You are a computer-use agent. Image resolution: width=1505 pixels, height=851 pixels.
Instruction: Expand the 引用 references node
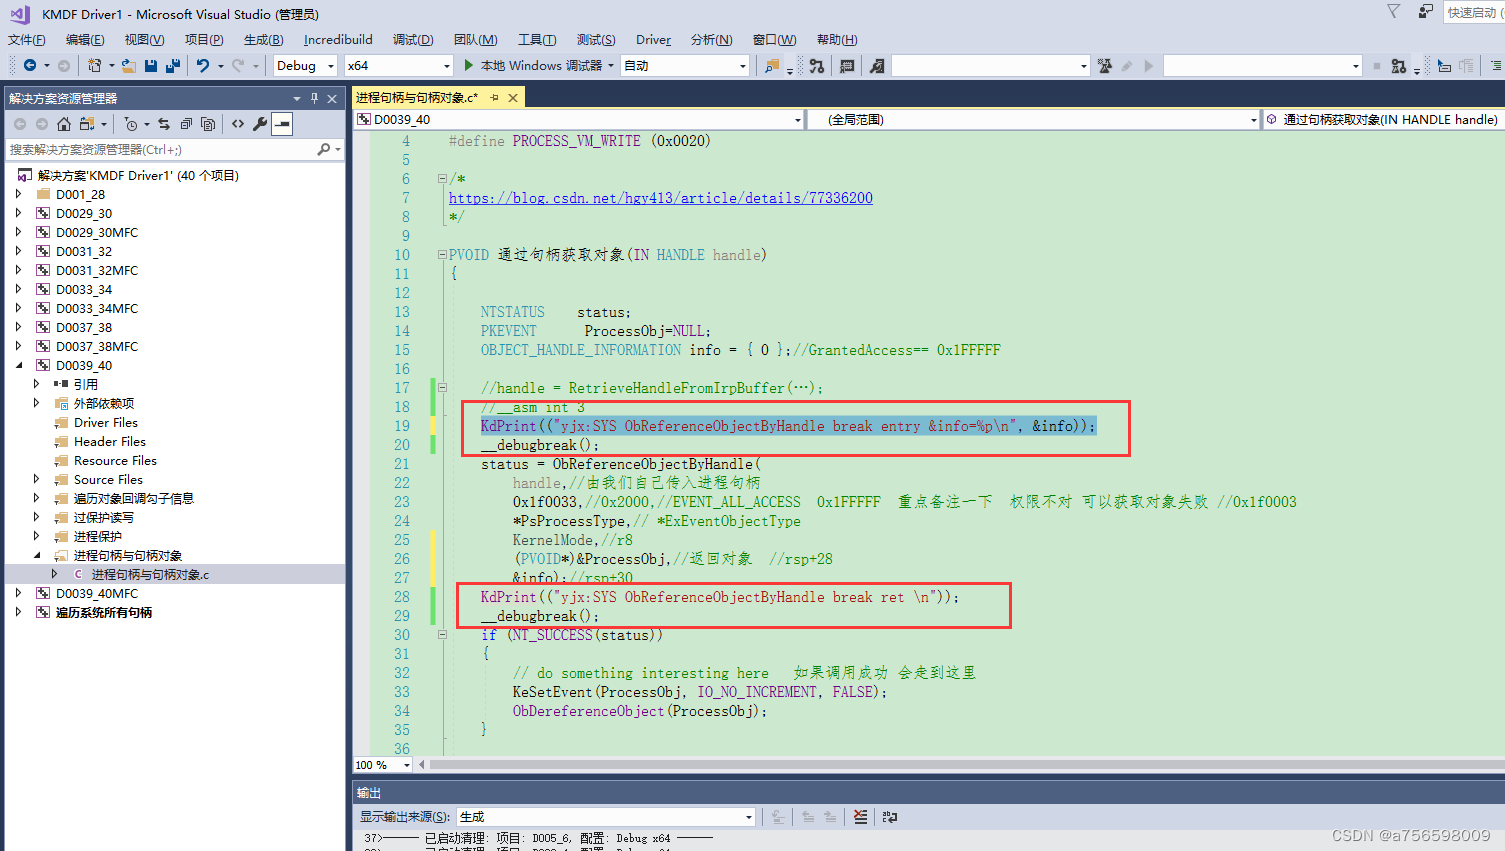point(37,384)
